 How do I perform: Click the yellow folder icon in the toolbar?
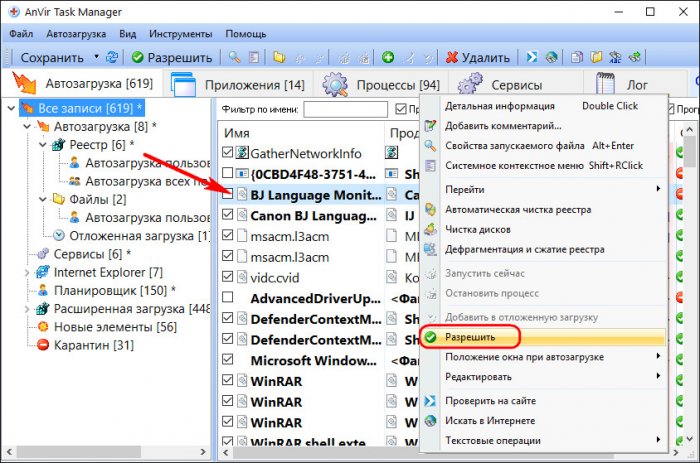pyautogui.click(x=279, y=57)
